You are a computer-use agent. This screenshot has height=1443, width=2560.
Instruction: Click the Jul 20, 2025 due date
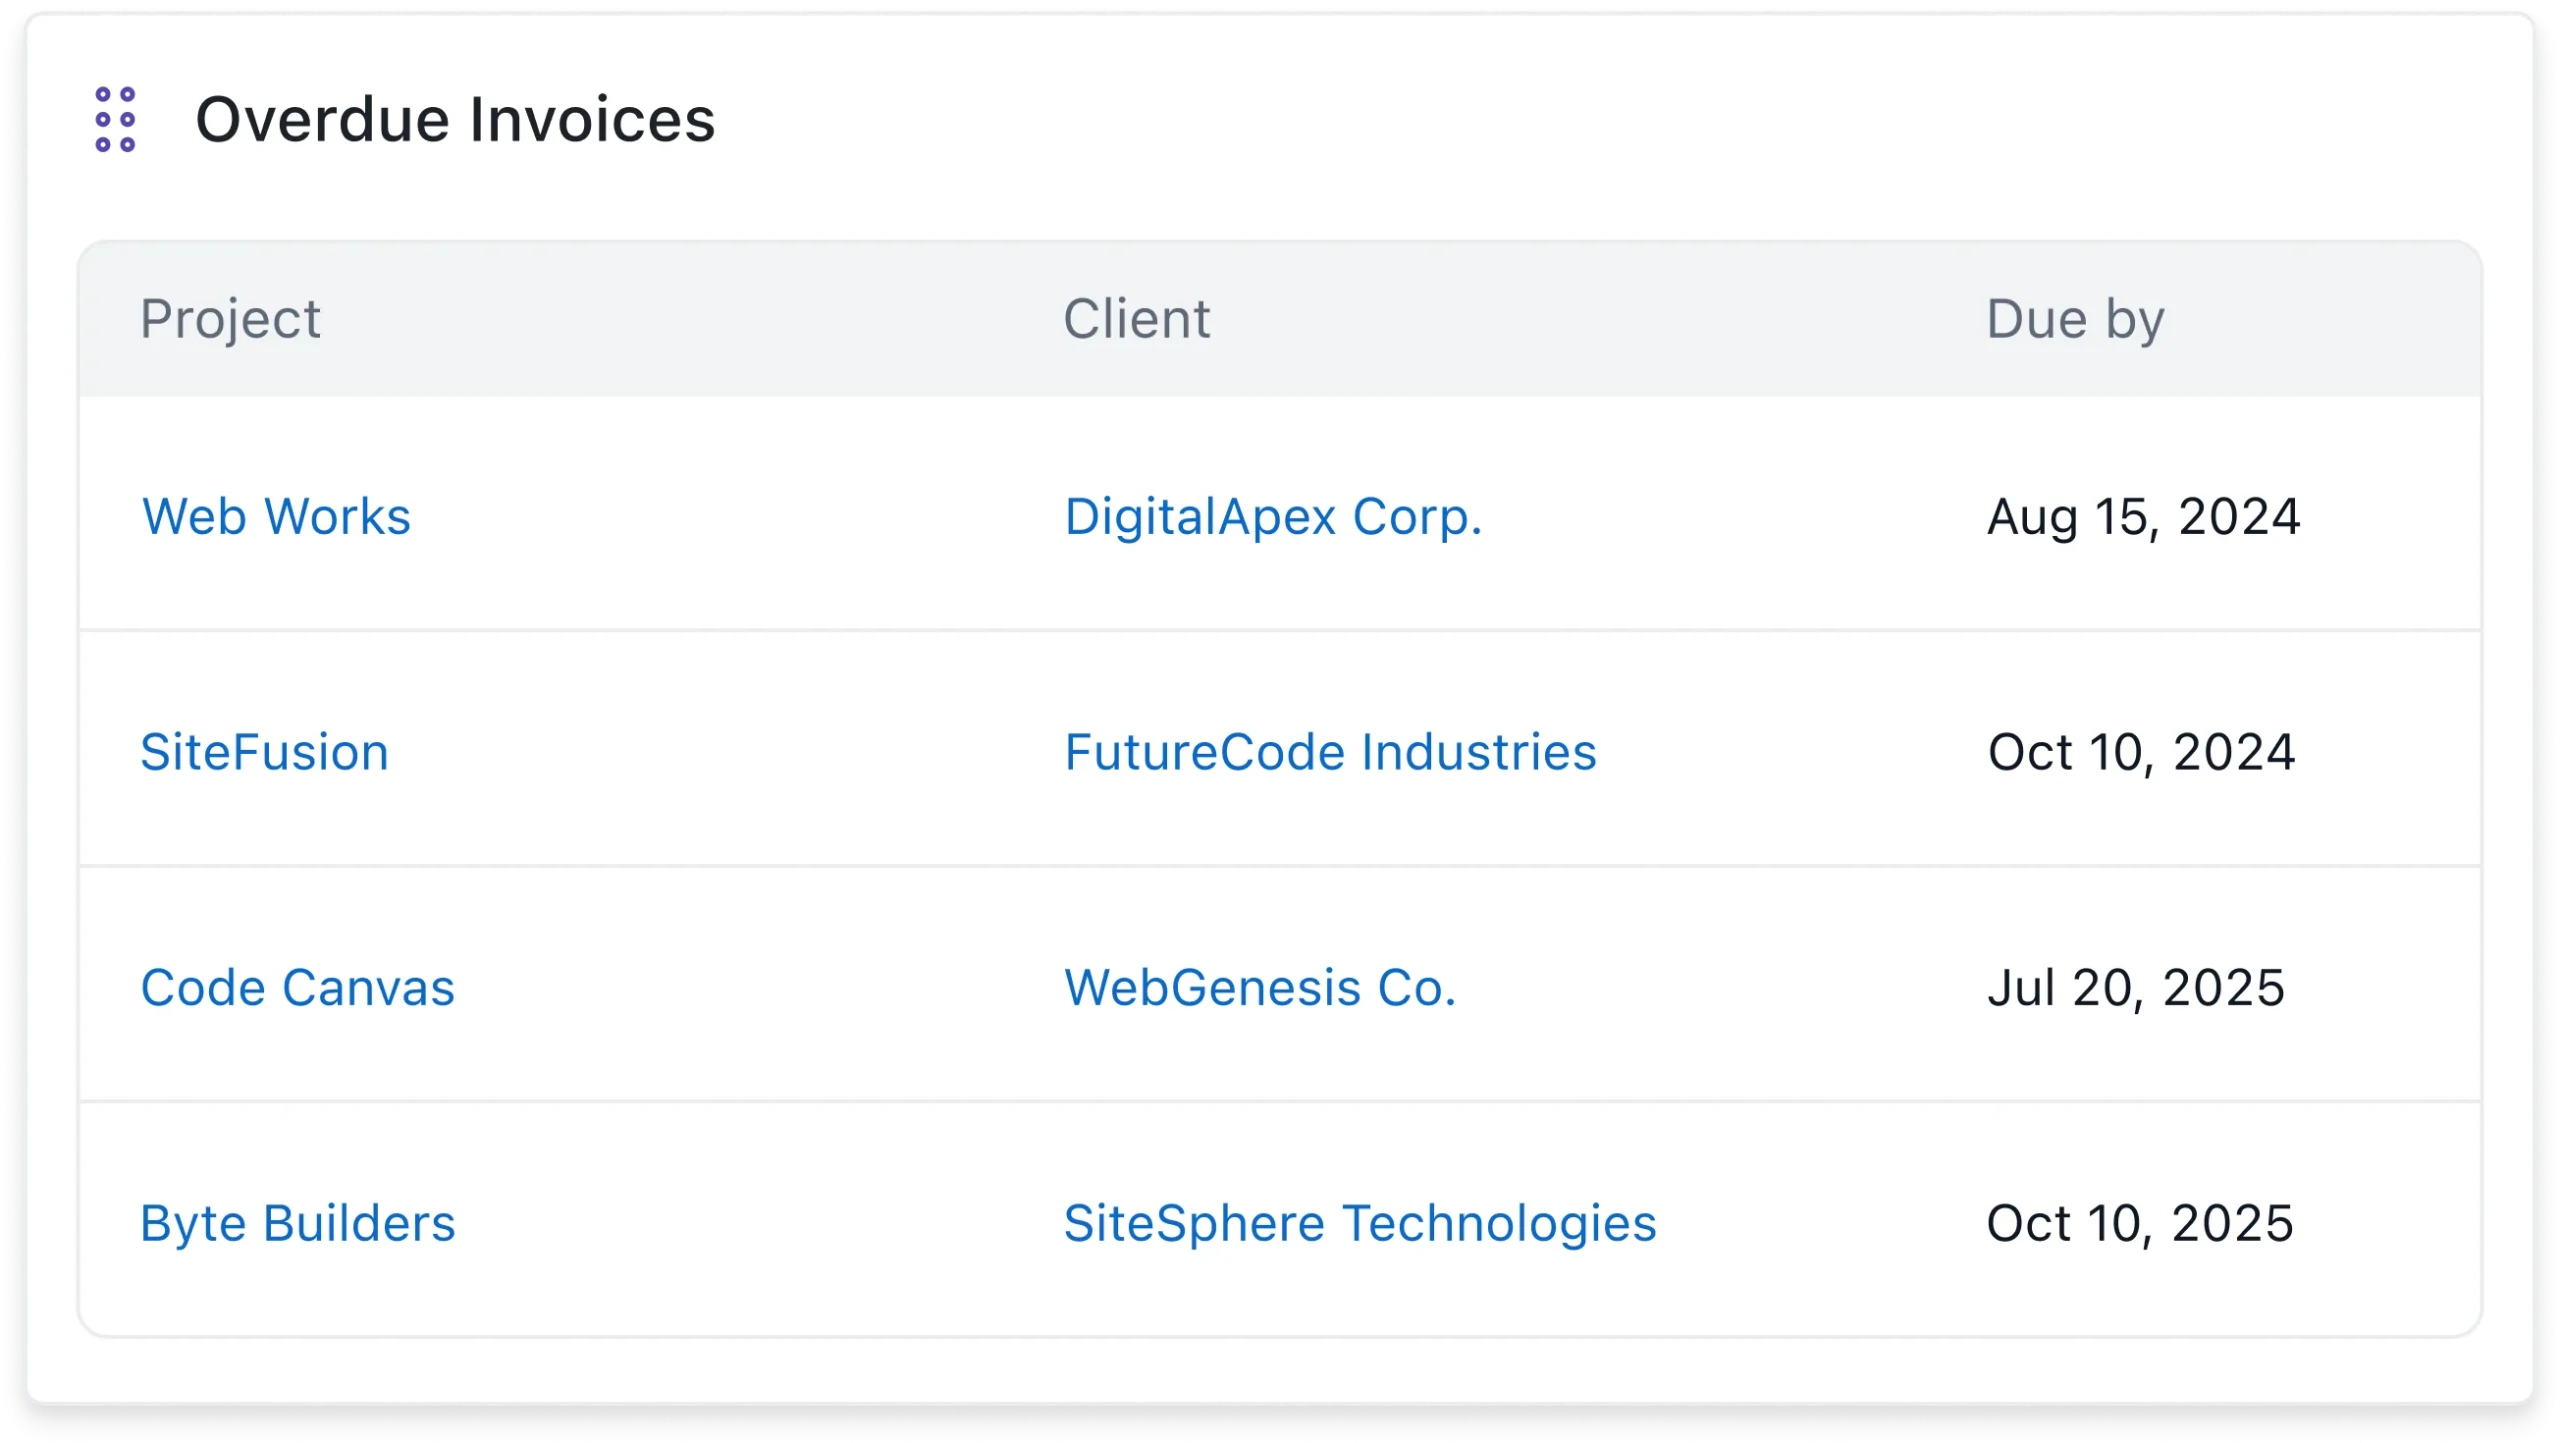tap(2136, 988)
